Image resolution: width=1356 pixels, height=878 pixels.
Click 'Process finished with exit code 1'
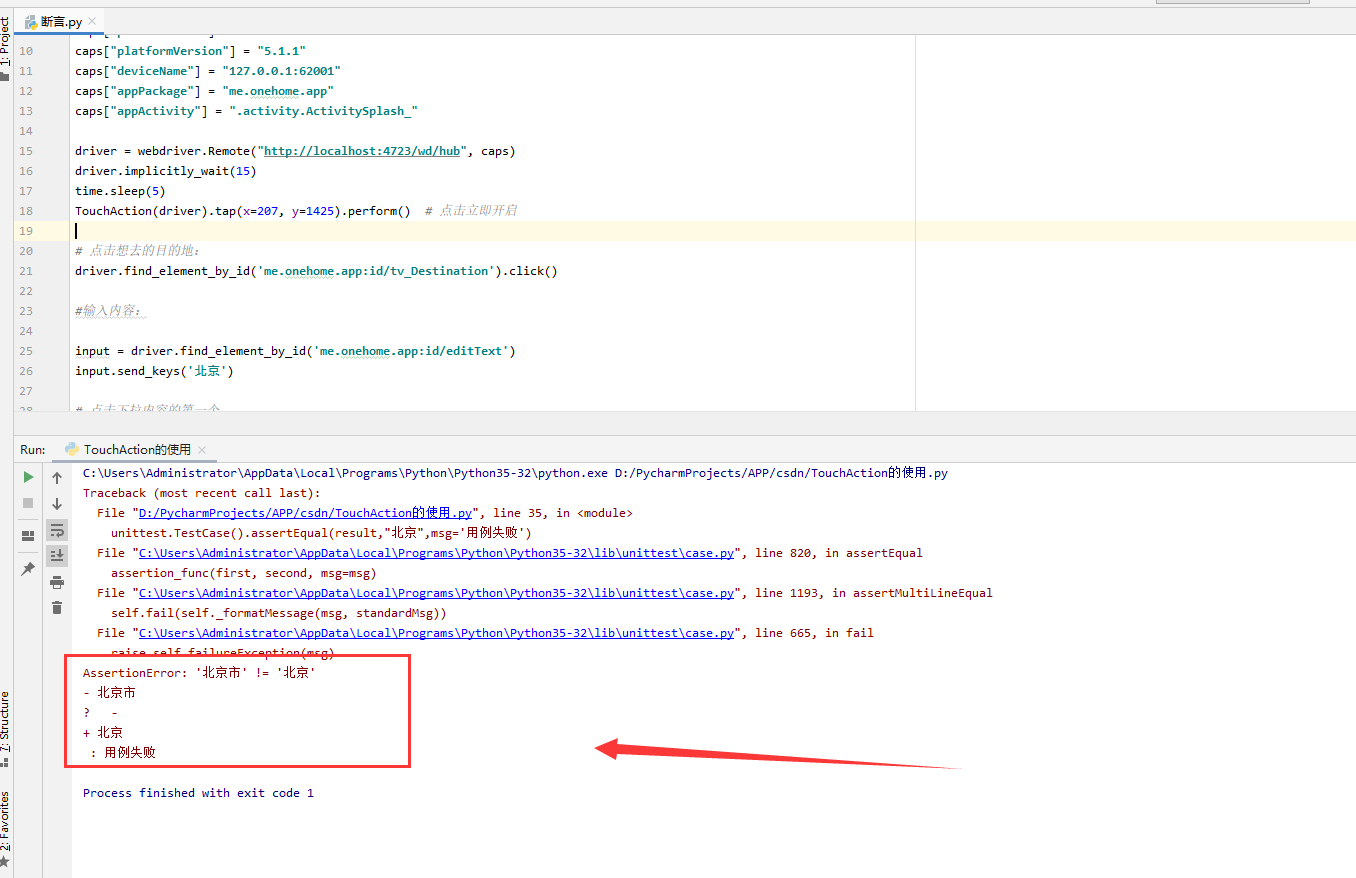[x=198, y=793]
